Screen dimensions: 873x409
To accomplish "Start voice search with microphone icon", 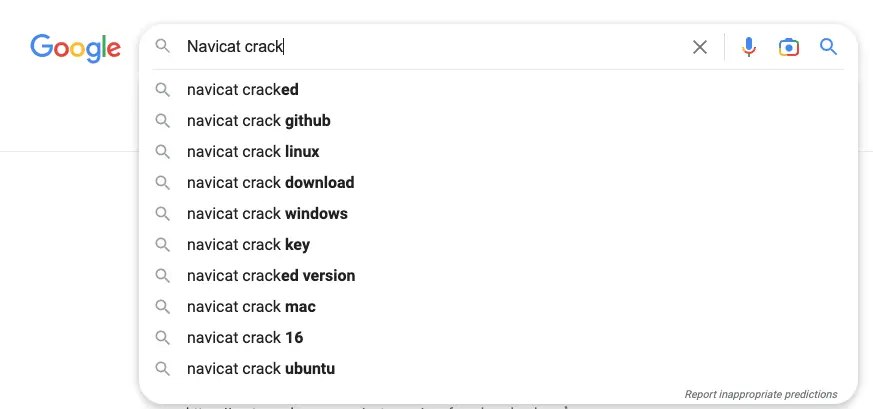I will pos(749,47).
